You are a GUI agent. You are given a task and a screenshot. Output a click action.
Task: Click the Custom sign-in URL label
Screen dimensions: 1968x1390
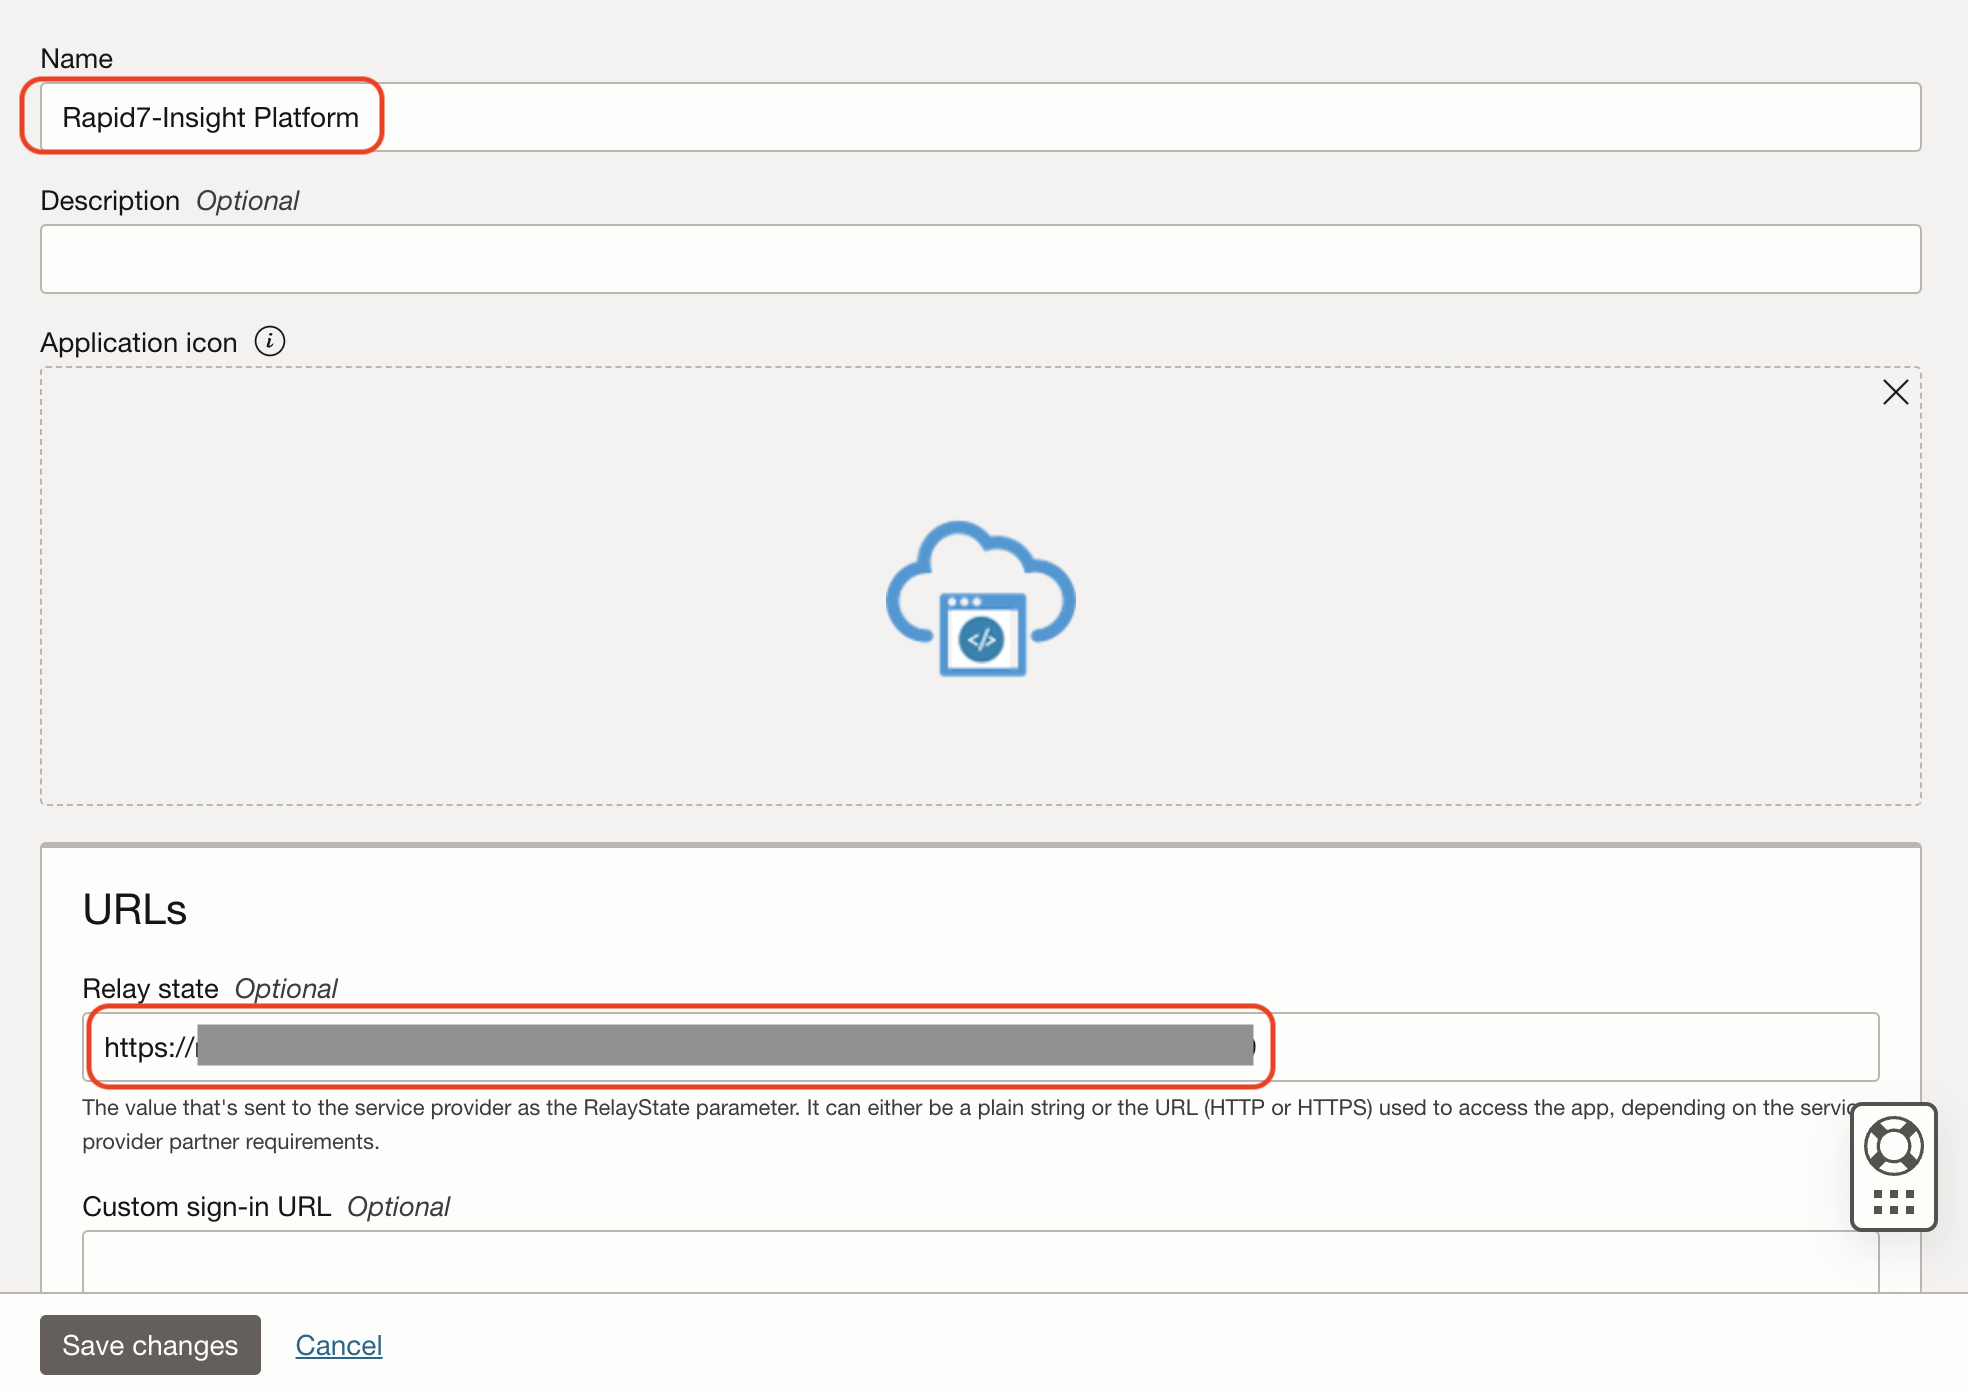click(x=206, y=1207)
